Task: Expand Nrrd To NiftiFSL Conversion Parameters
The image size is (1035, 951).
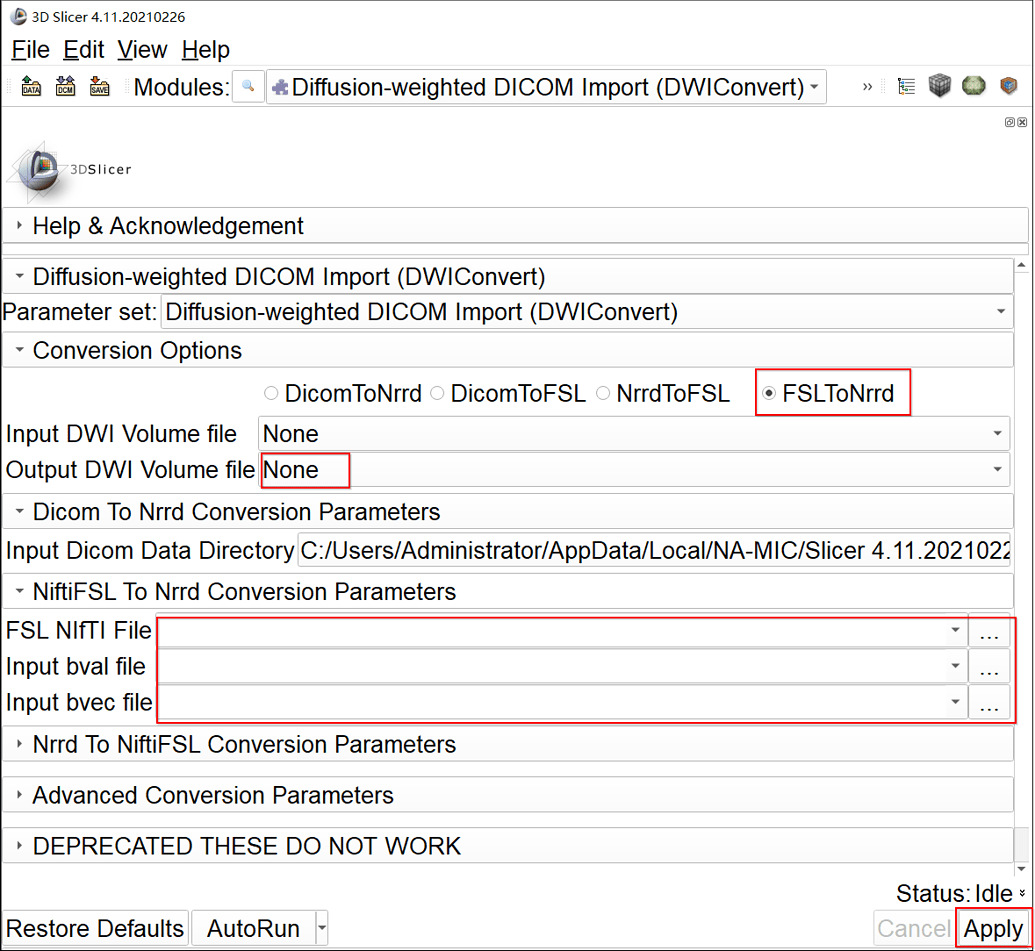Action: tap(244, 745)
